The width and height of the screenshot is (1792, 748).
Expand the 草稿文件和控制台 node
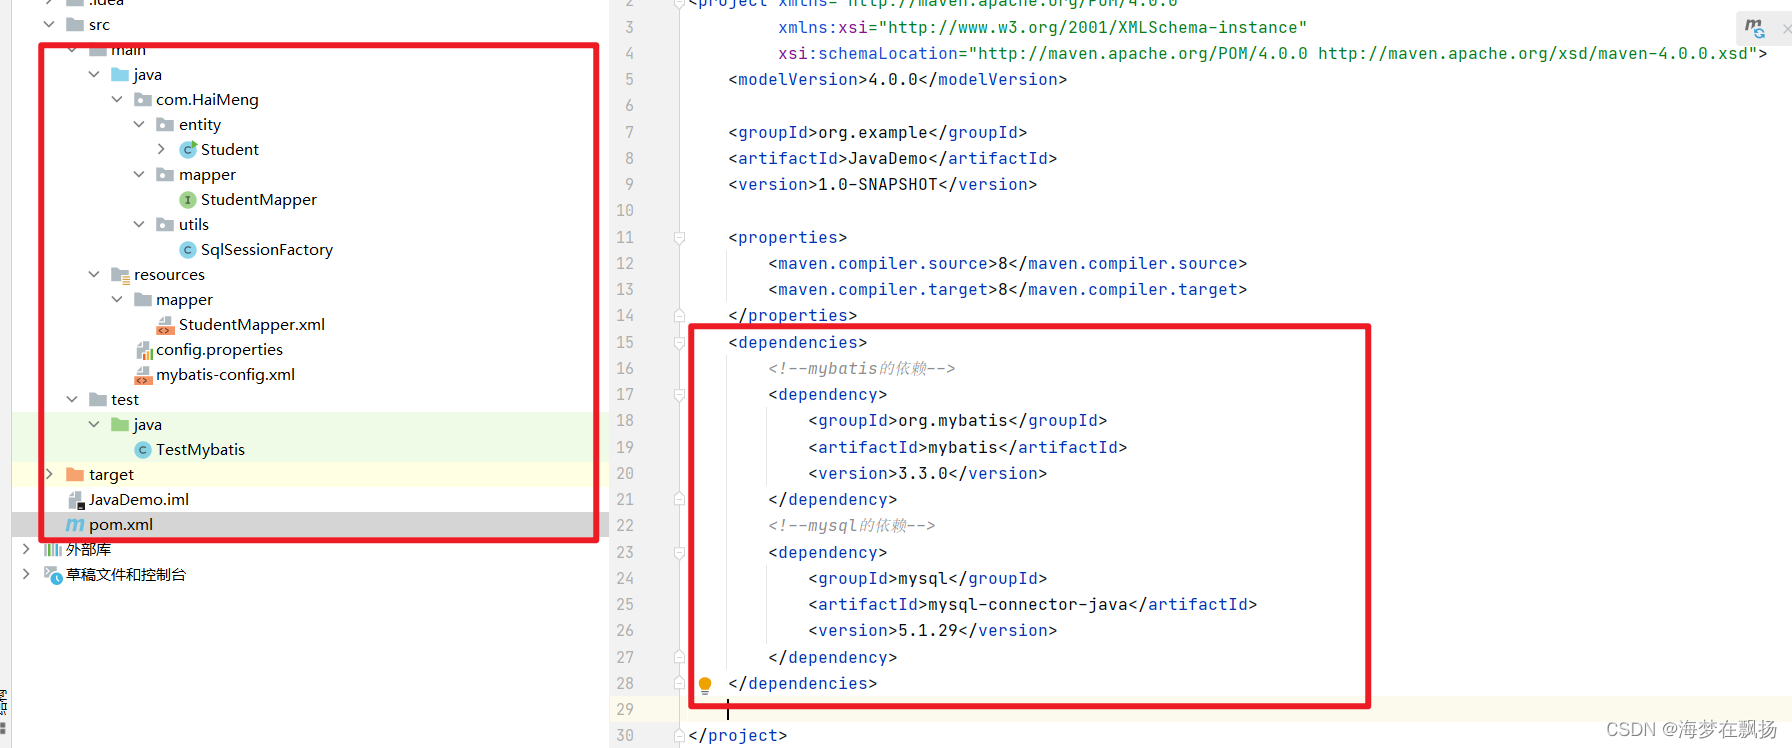(26, 574)
